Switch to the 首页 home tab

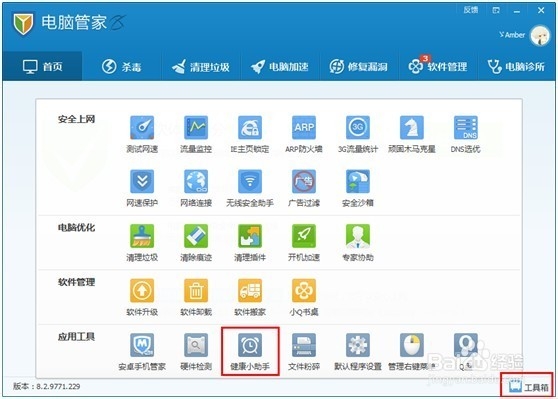click(x=42, y=66)
